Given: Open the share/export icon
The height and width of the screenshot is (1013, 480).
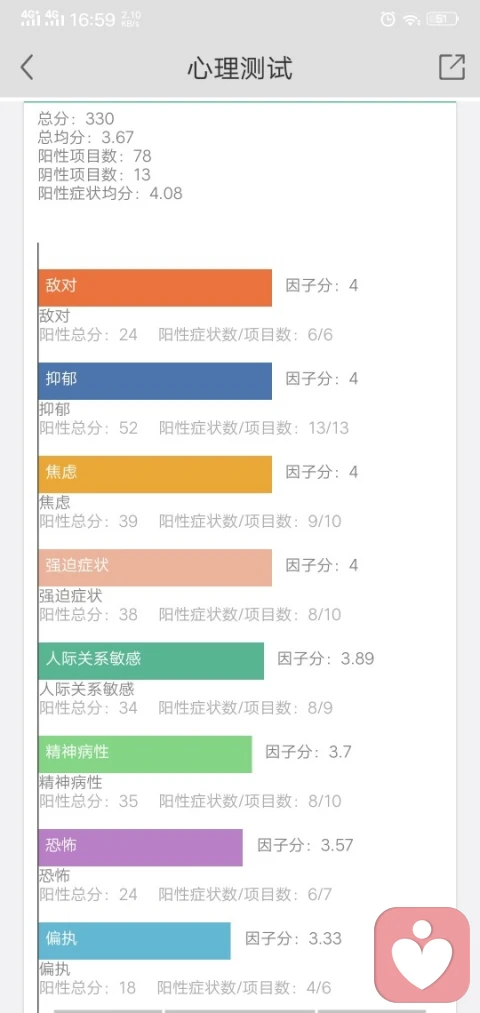Looking at the screenshot, I should [x=452, y=67].
